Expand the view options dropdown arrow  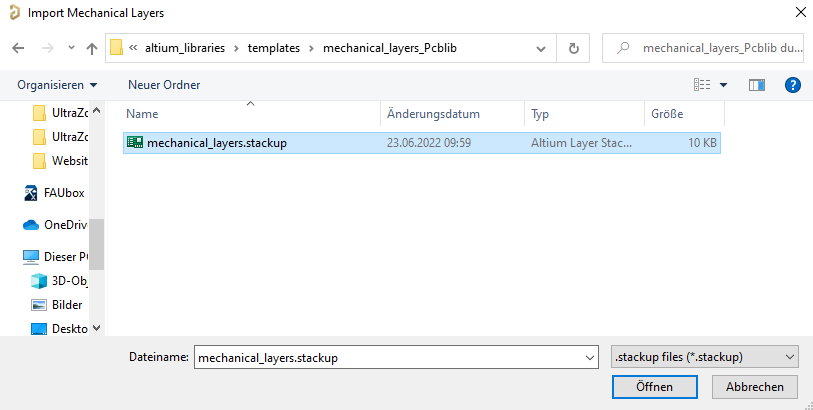point(723,85)
